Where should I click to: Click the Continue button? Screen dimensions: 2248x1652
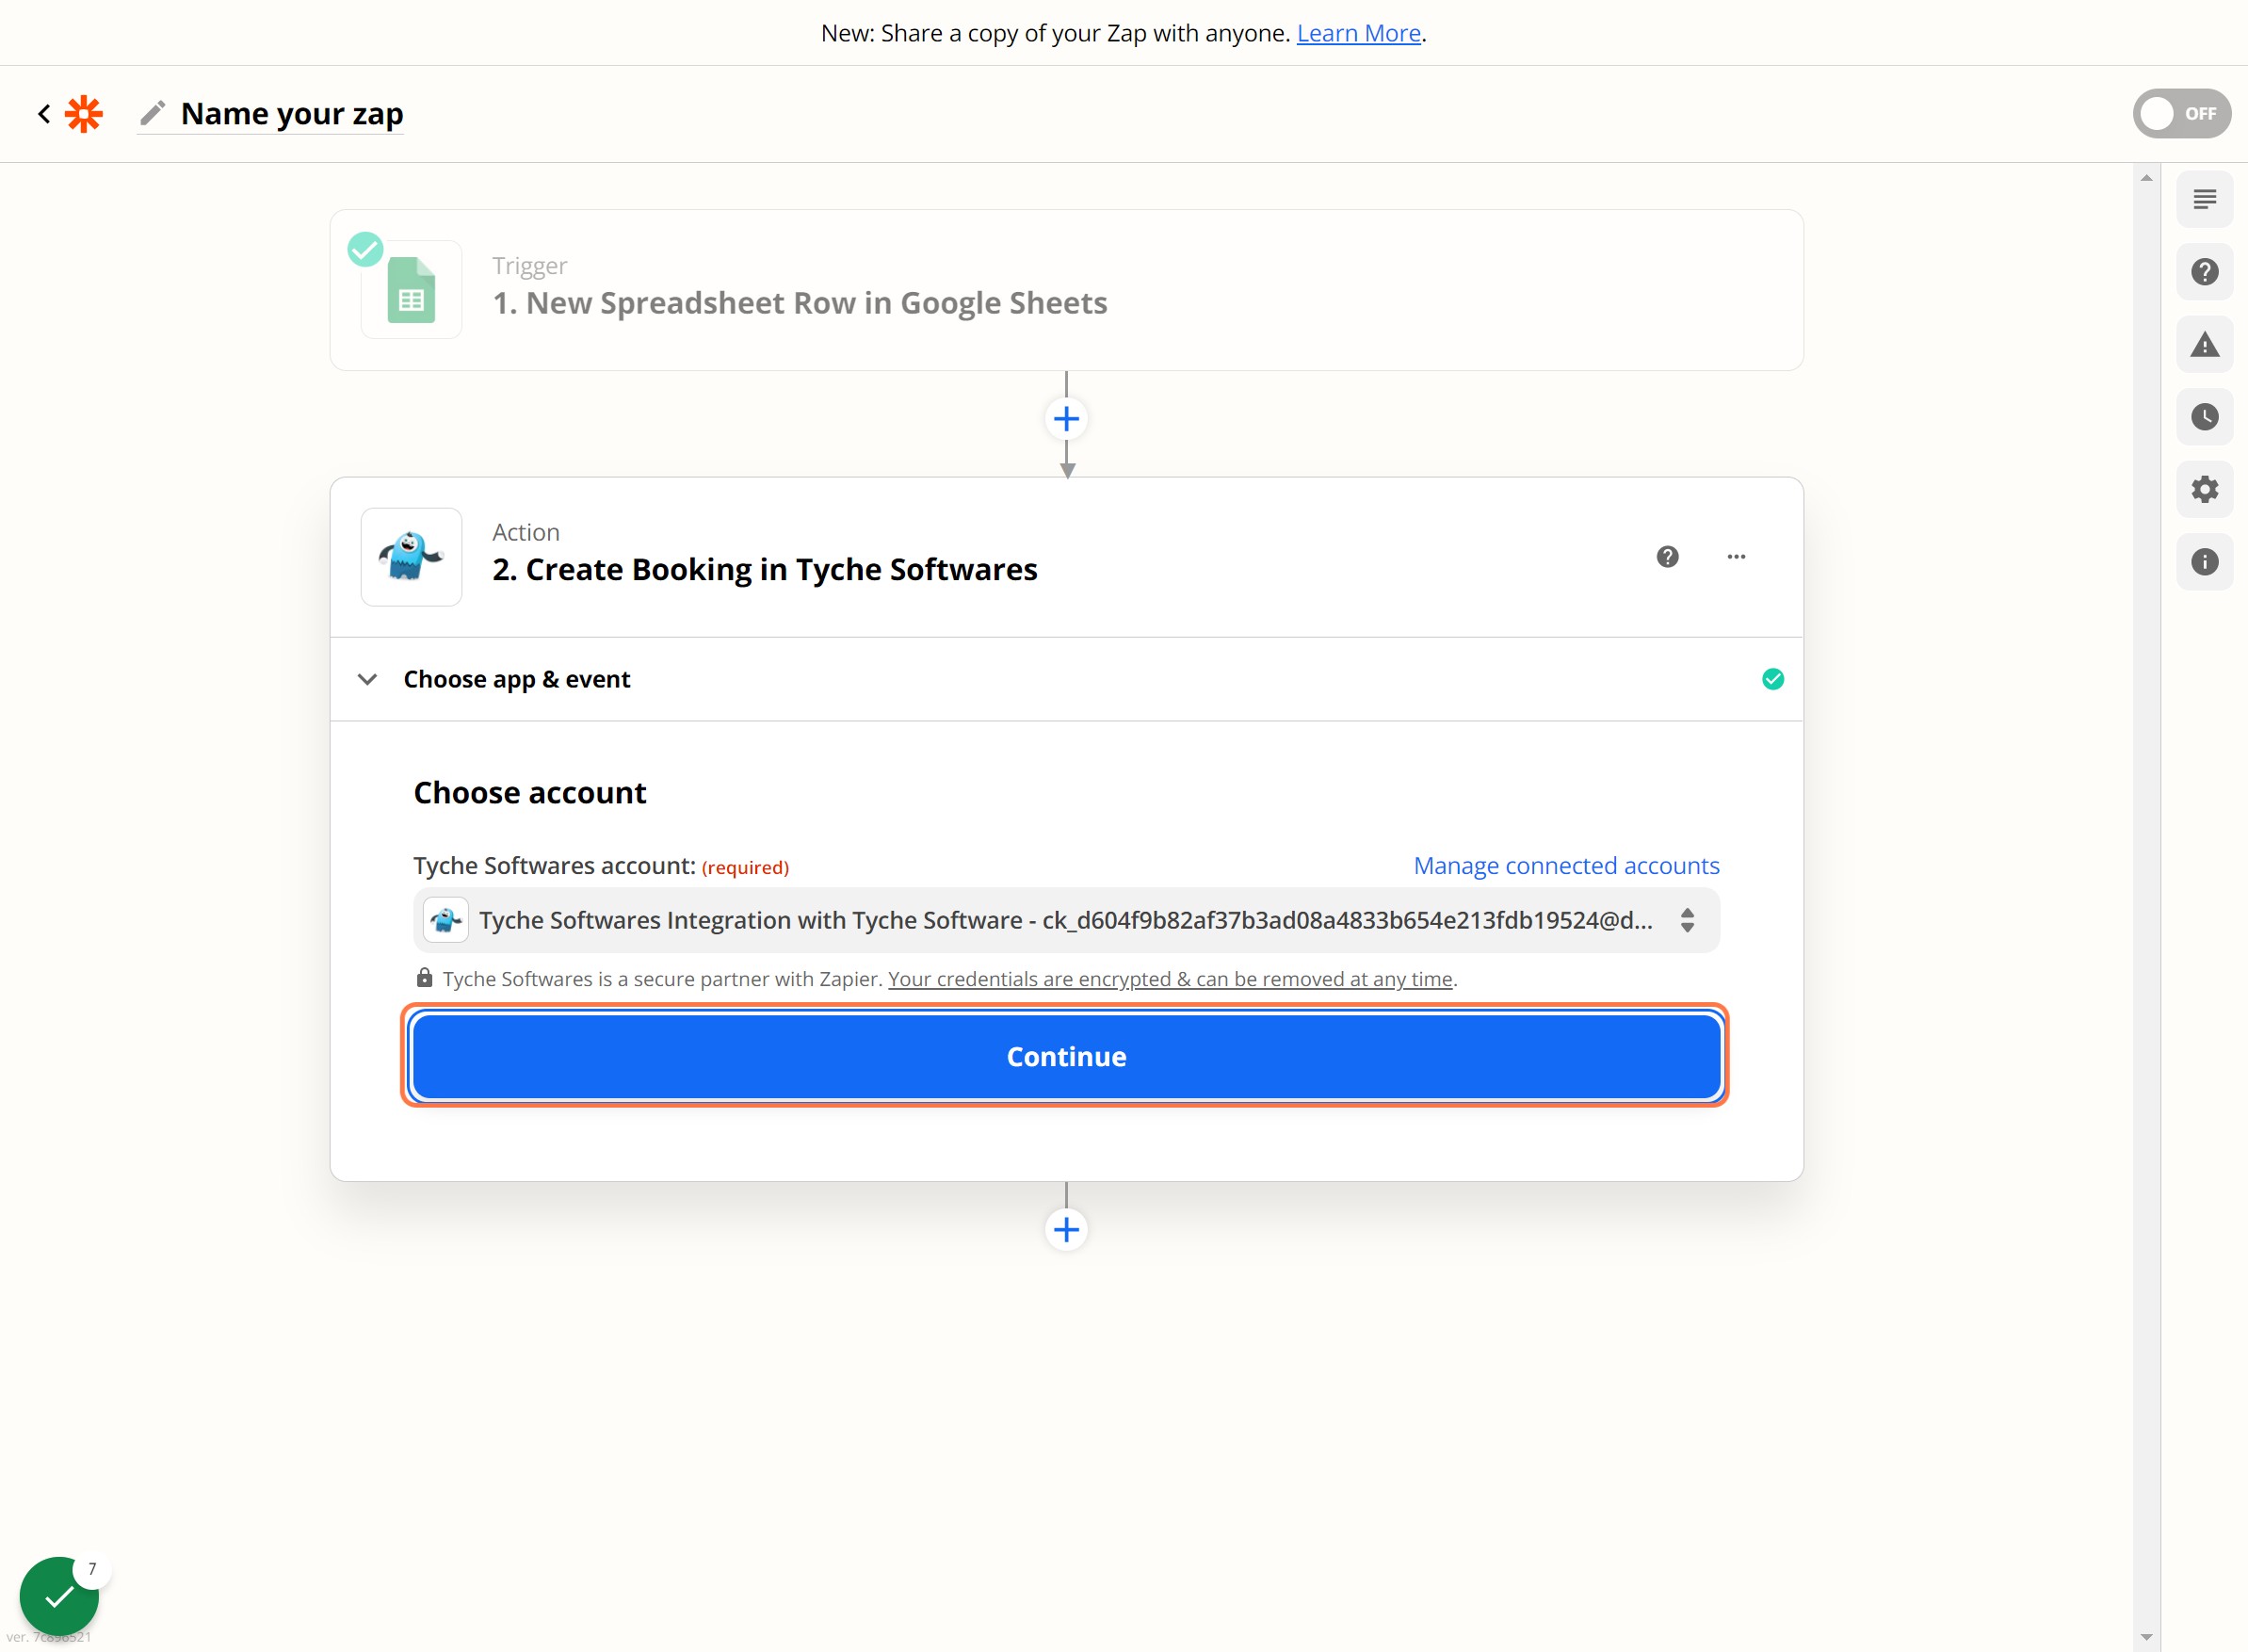click(1066, 1057)
